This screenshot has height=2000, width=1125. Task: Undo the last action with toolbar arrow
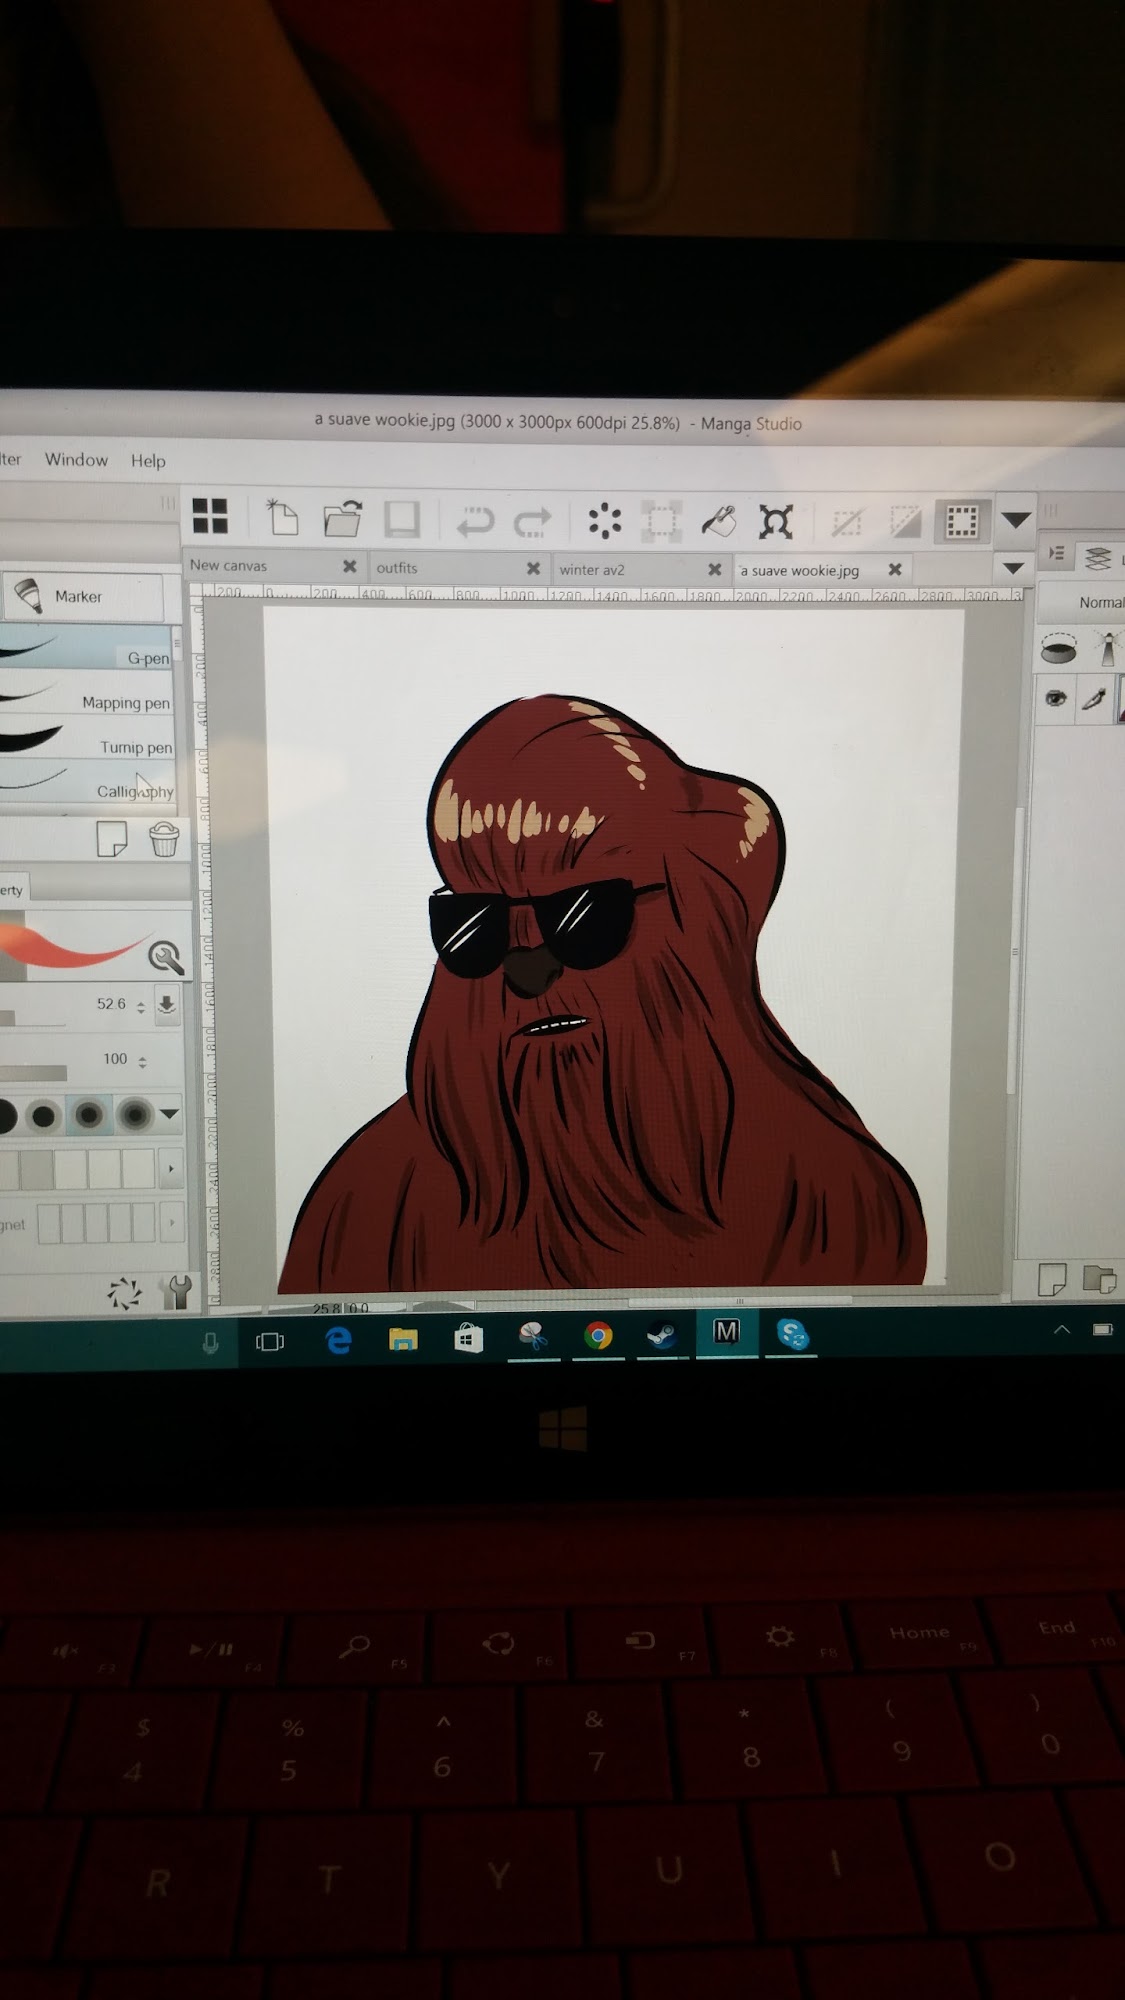(x=474, y=521)
